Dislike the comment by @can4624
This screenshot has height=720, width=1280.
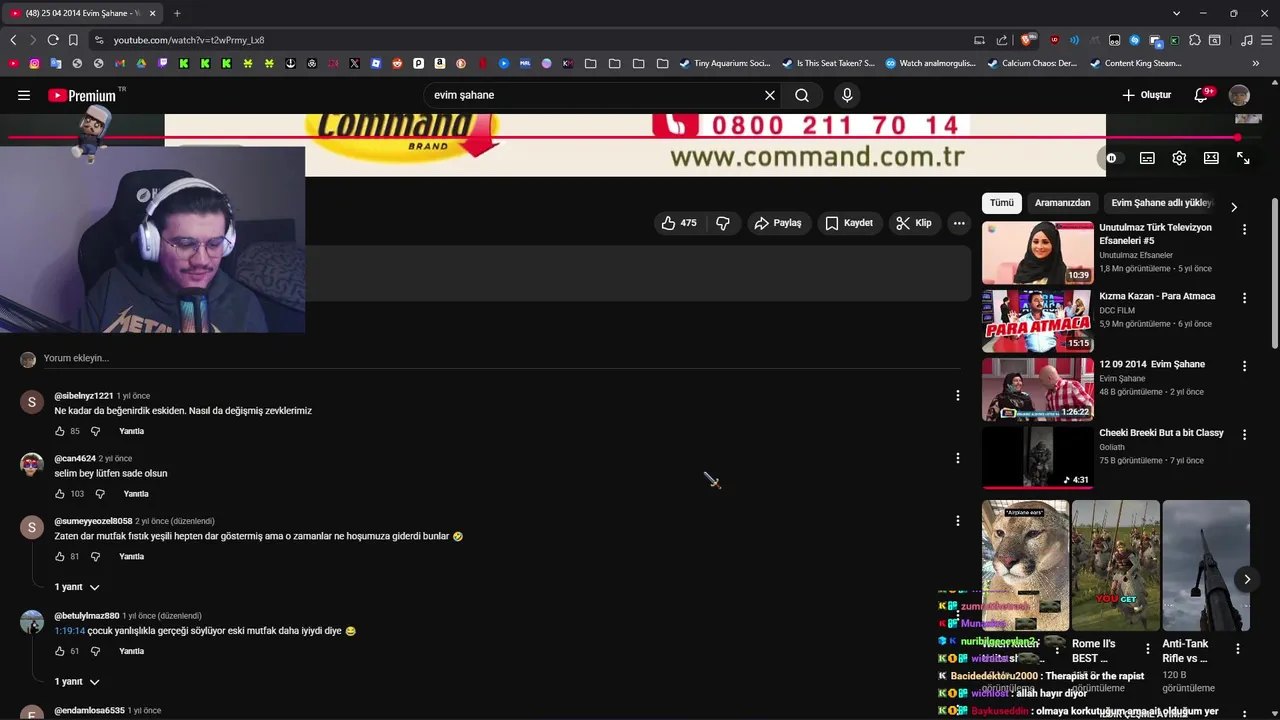tap(100, 494)
